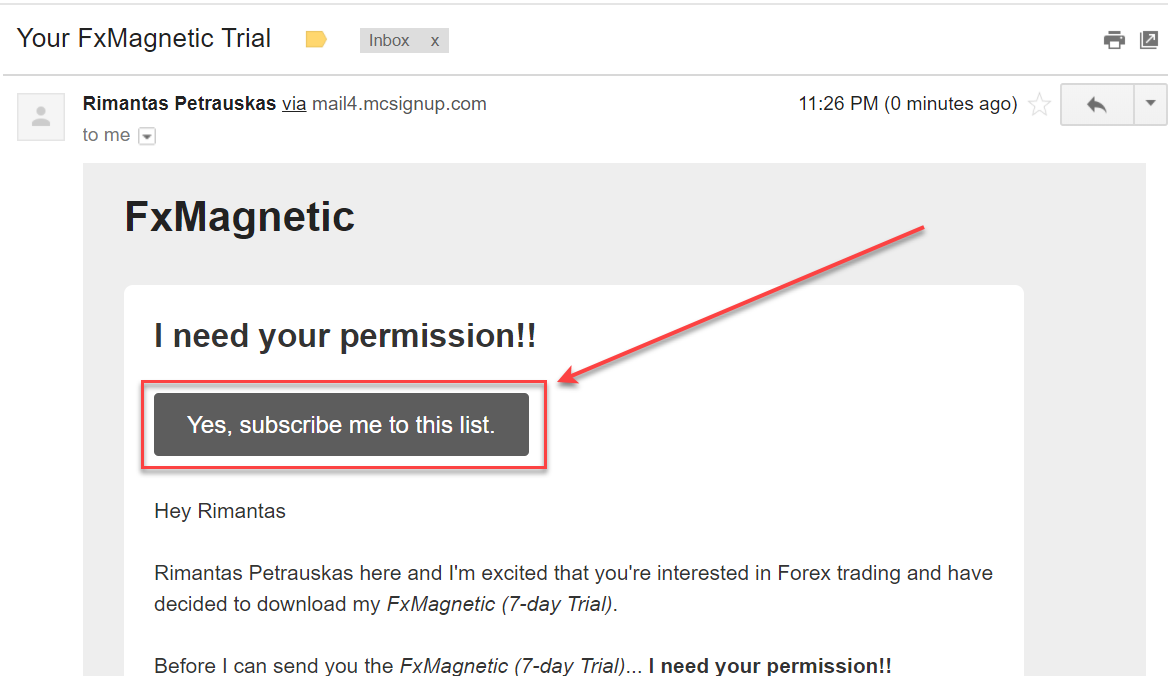The height and width of the screenshot is (676, 1168).
Task: Toggle the yellow importance marker
Action: pos(316,40)
